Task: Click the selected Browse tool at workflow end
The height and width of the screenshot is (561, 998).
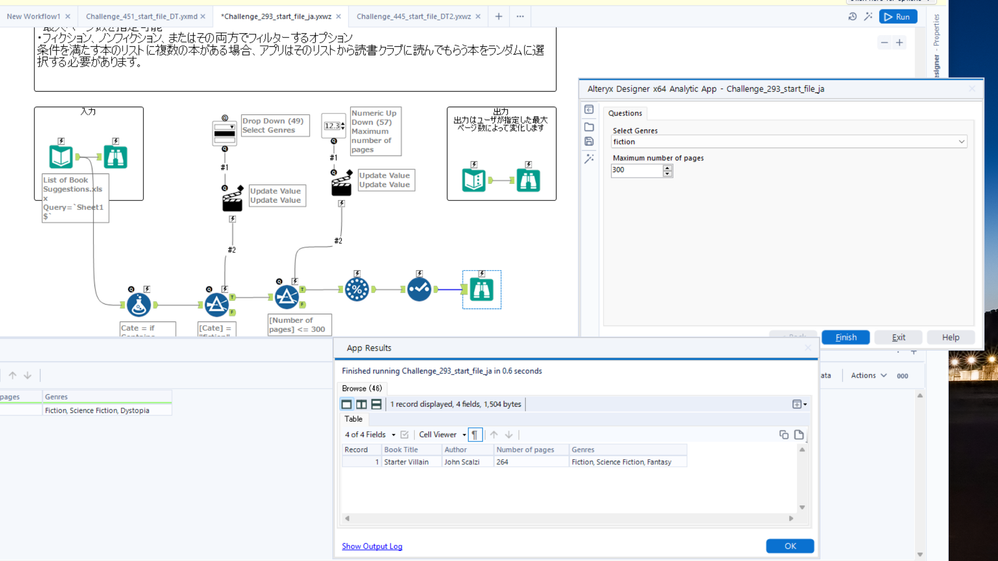Action: [x=482, y=290]
